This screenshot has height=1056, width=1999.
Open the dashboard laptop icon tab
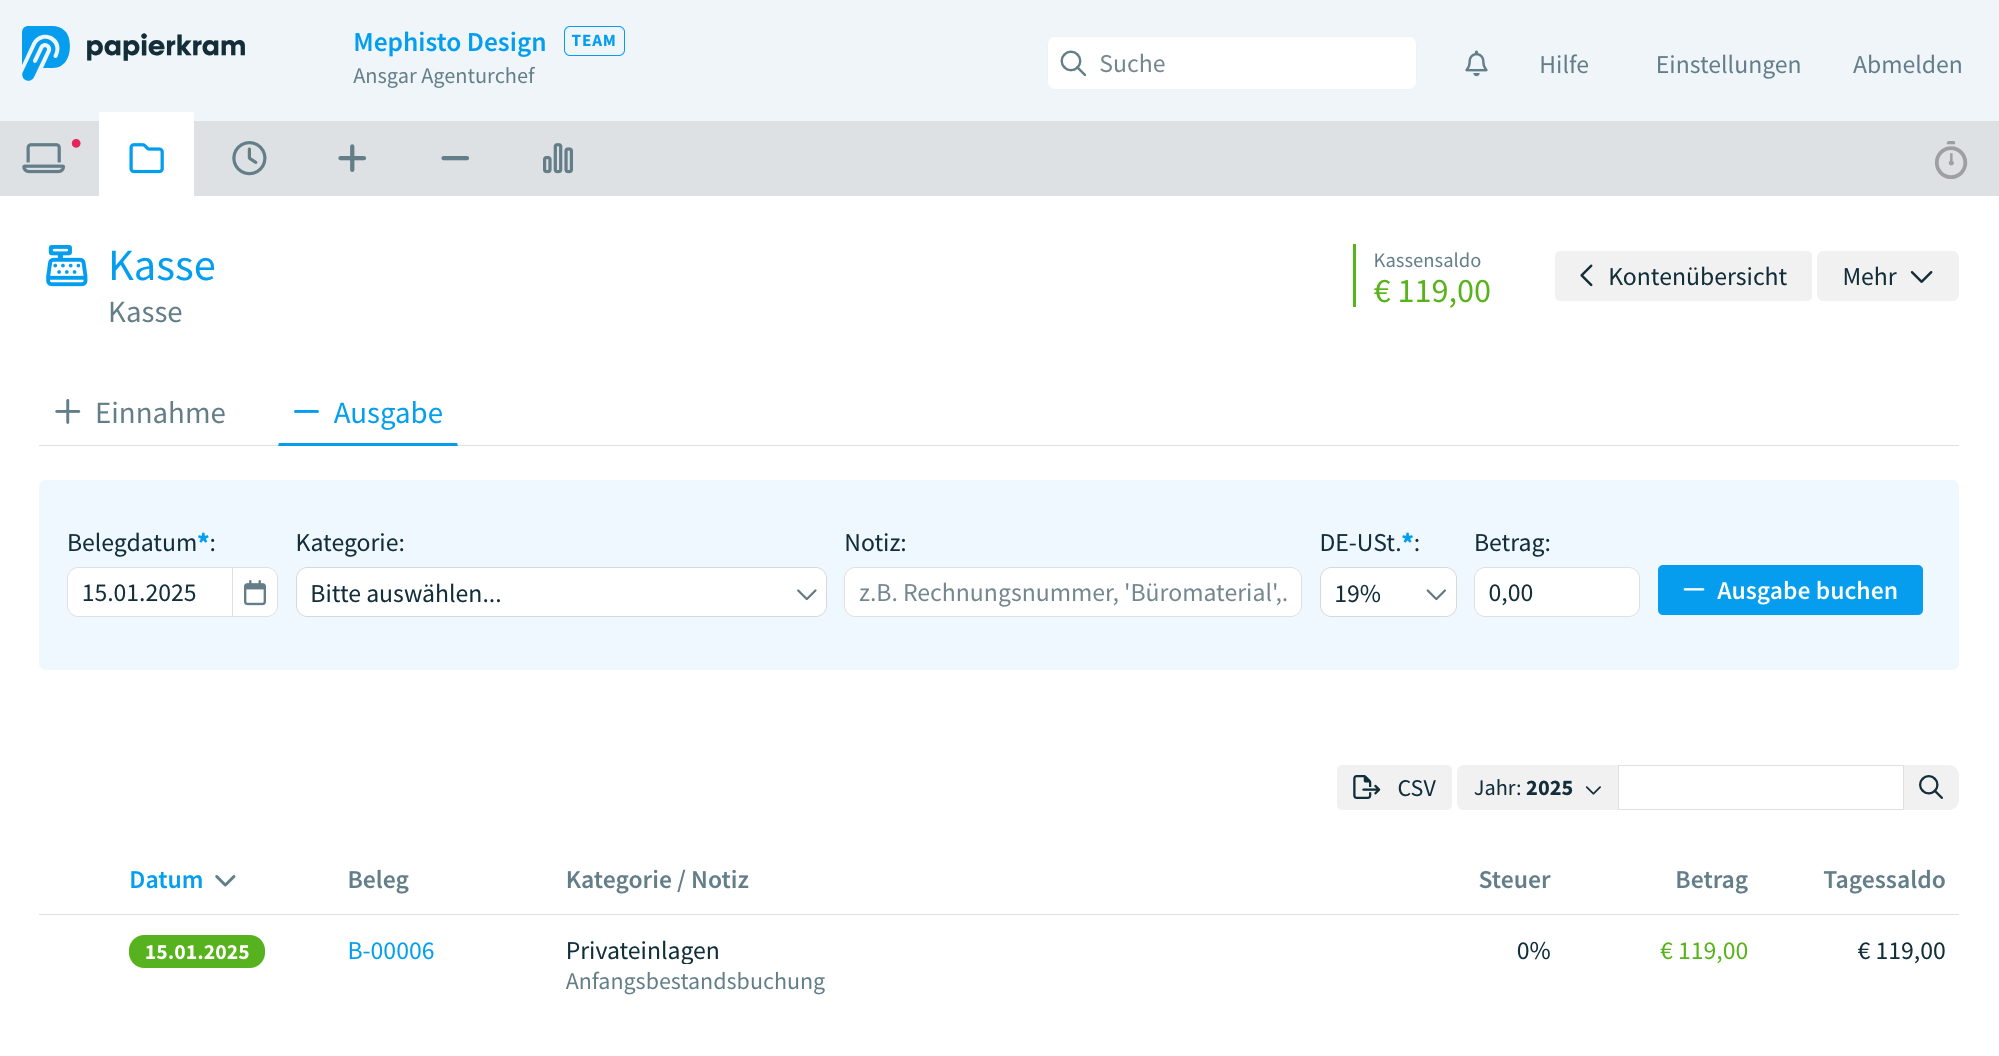pos(44,158)
